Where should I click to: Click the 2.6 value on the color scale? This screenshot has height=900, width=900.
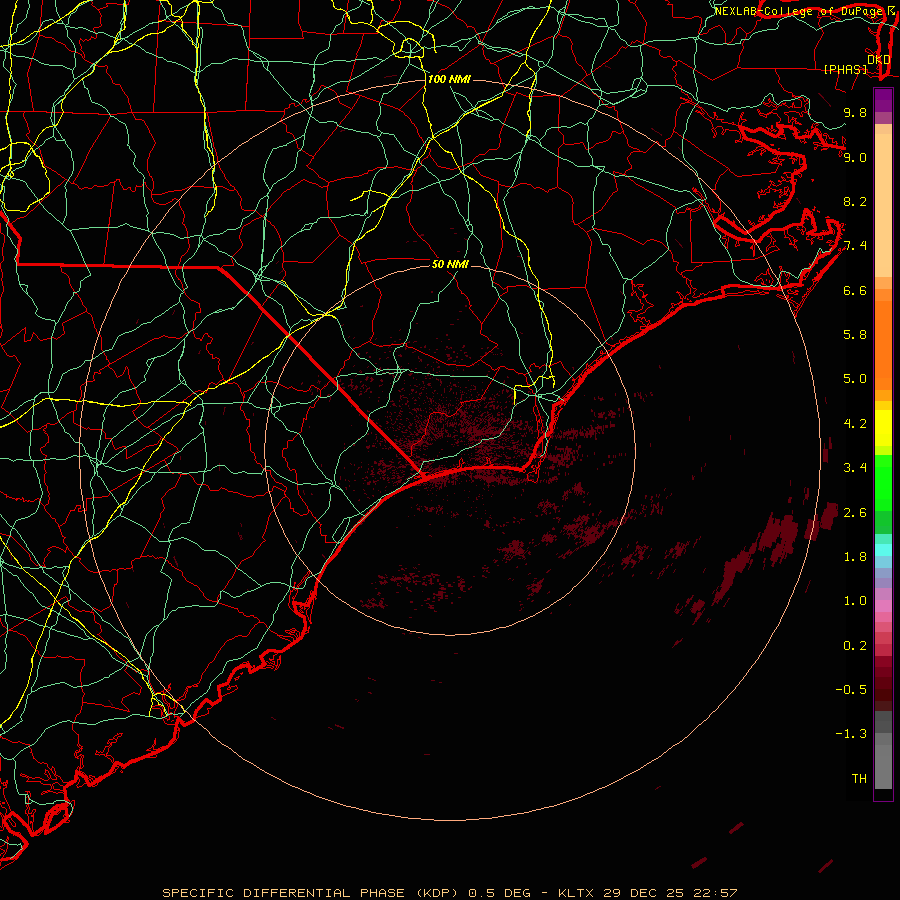[855, 513]
